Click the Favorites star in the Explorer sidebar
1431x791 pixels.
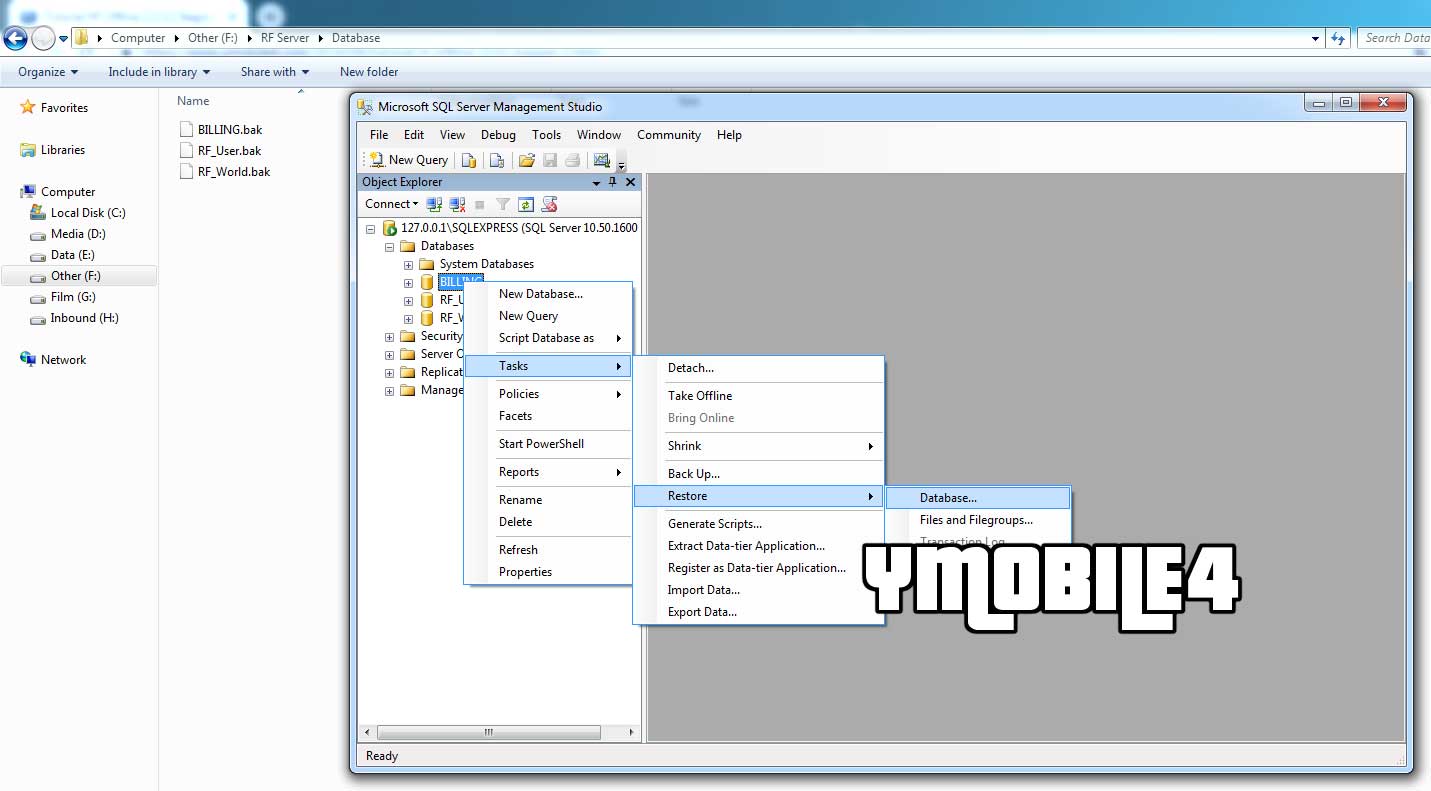pyautogui.click(x=28, y=108)
